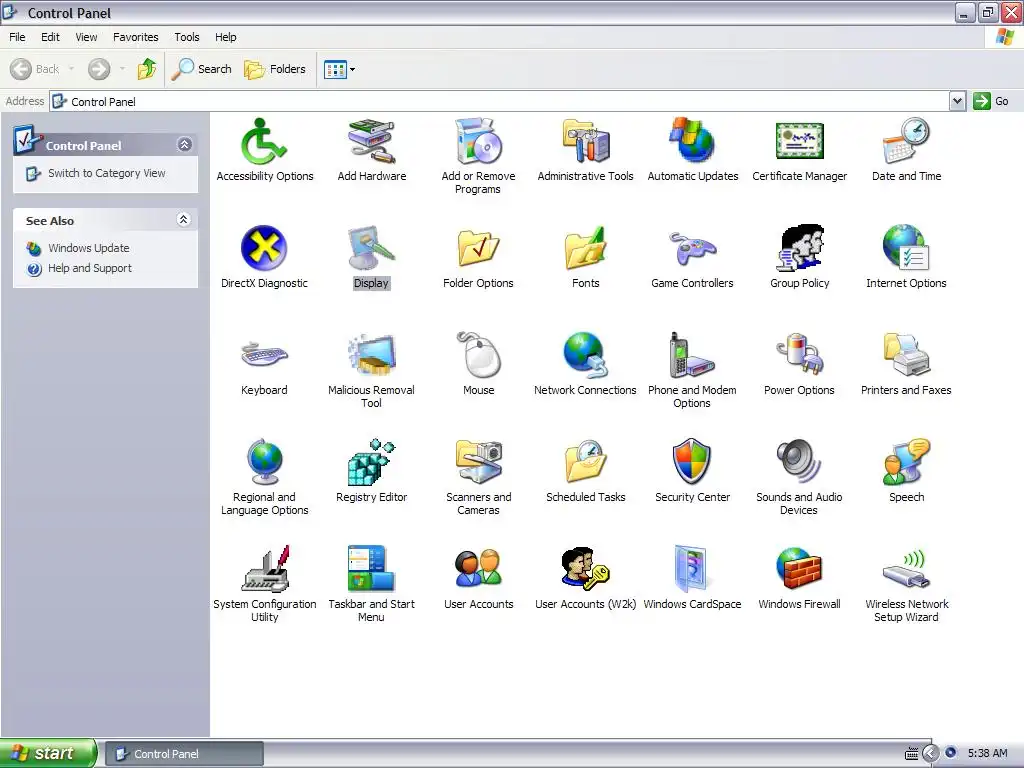Click the Forward navigation button
Viewport: 1024px width, 768px height.
pos(99,69)
